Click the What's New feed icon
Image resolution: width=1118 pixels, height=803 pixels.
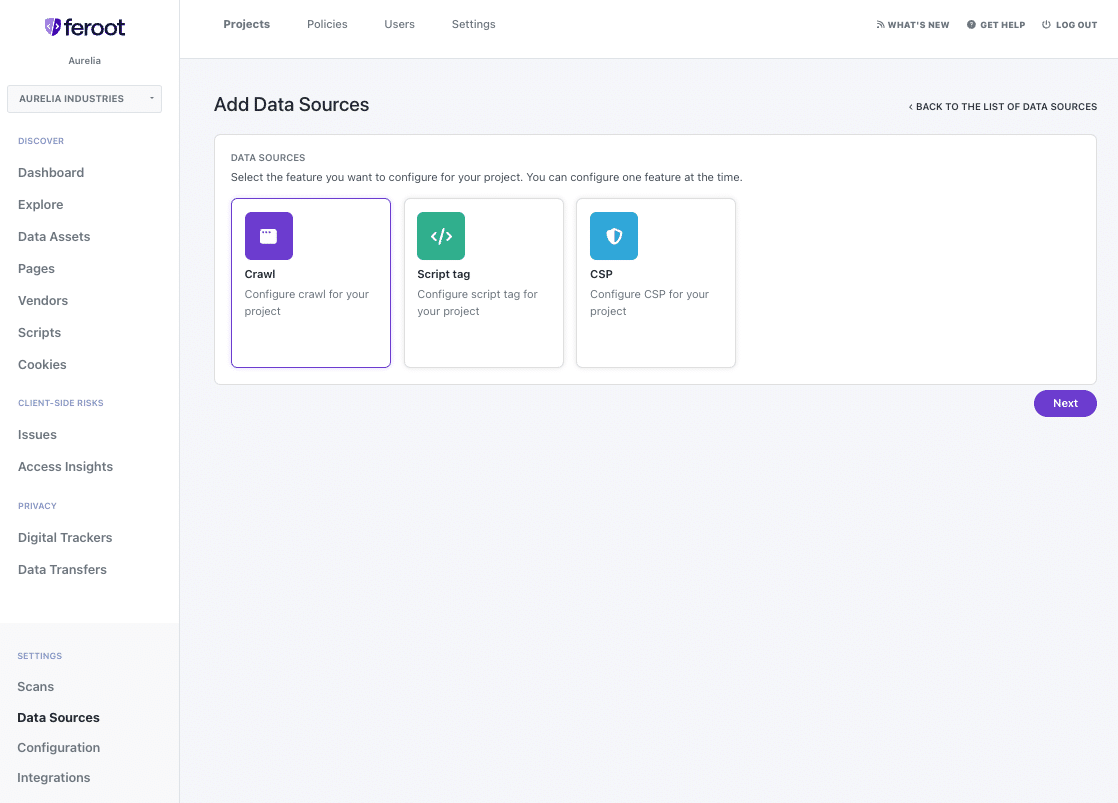tap(881, 25)
